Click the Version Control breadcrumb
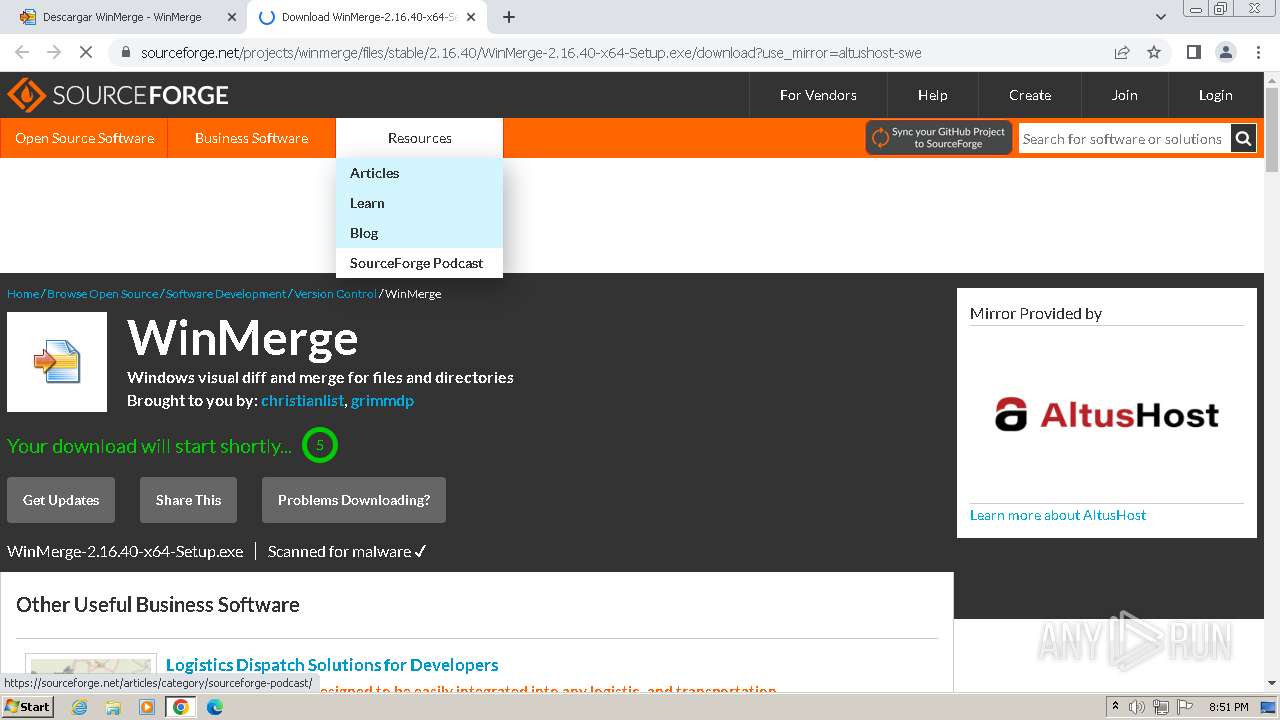The width and height of the screenshot is (1280, 720). (335, 293)
